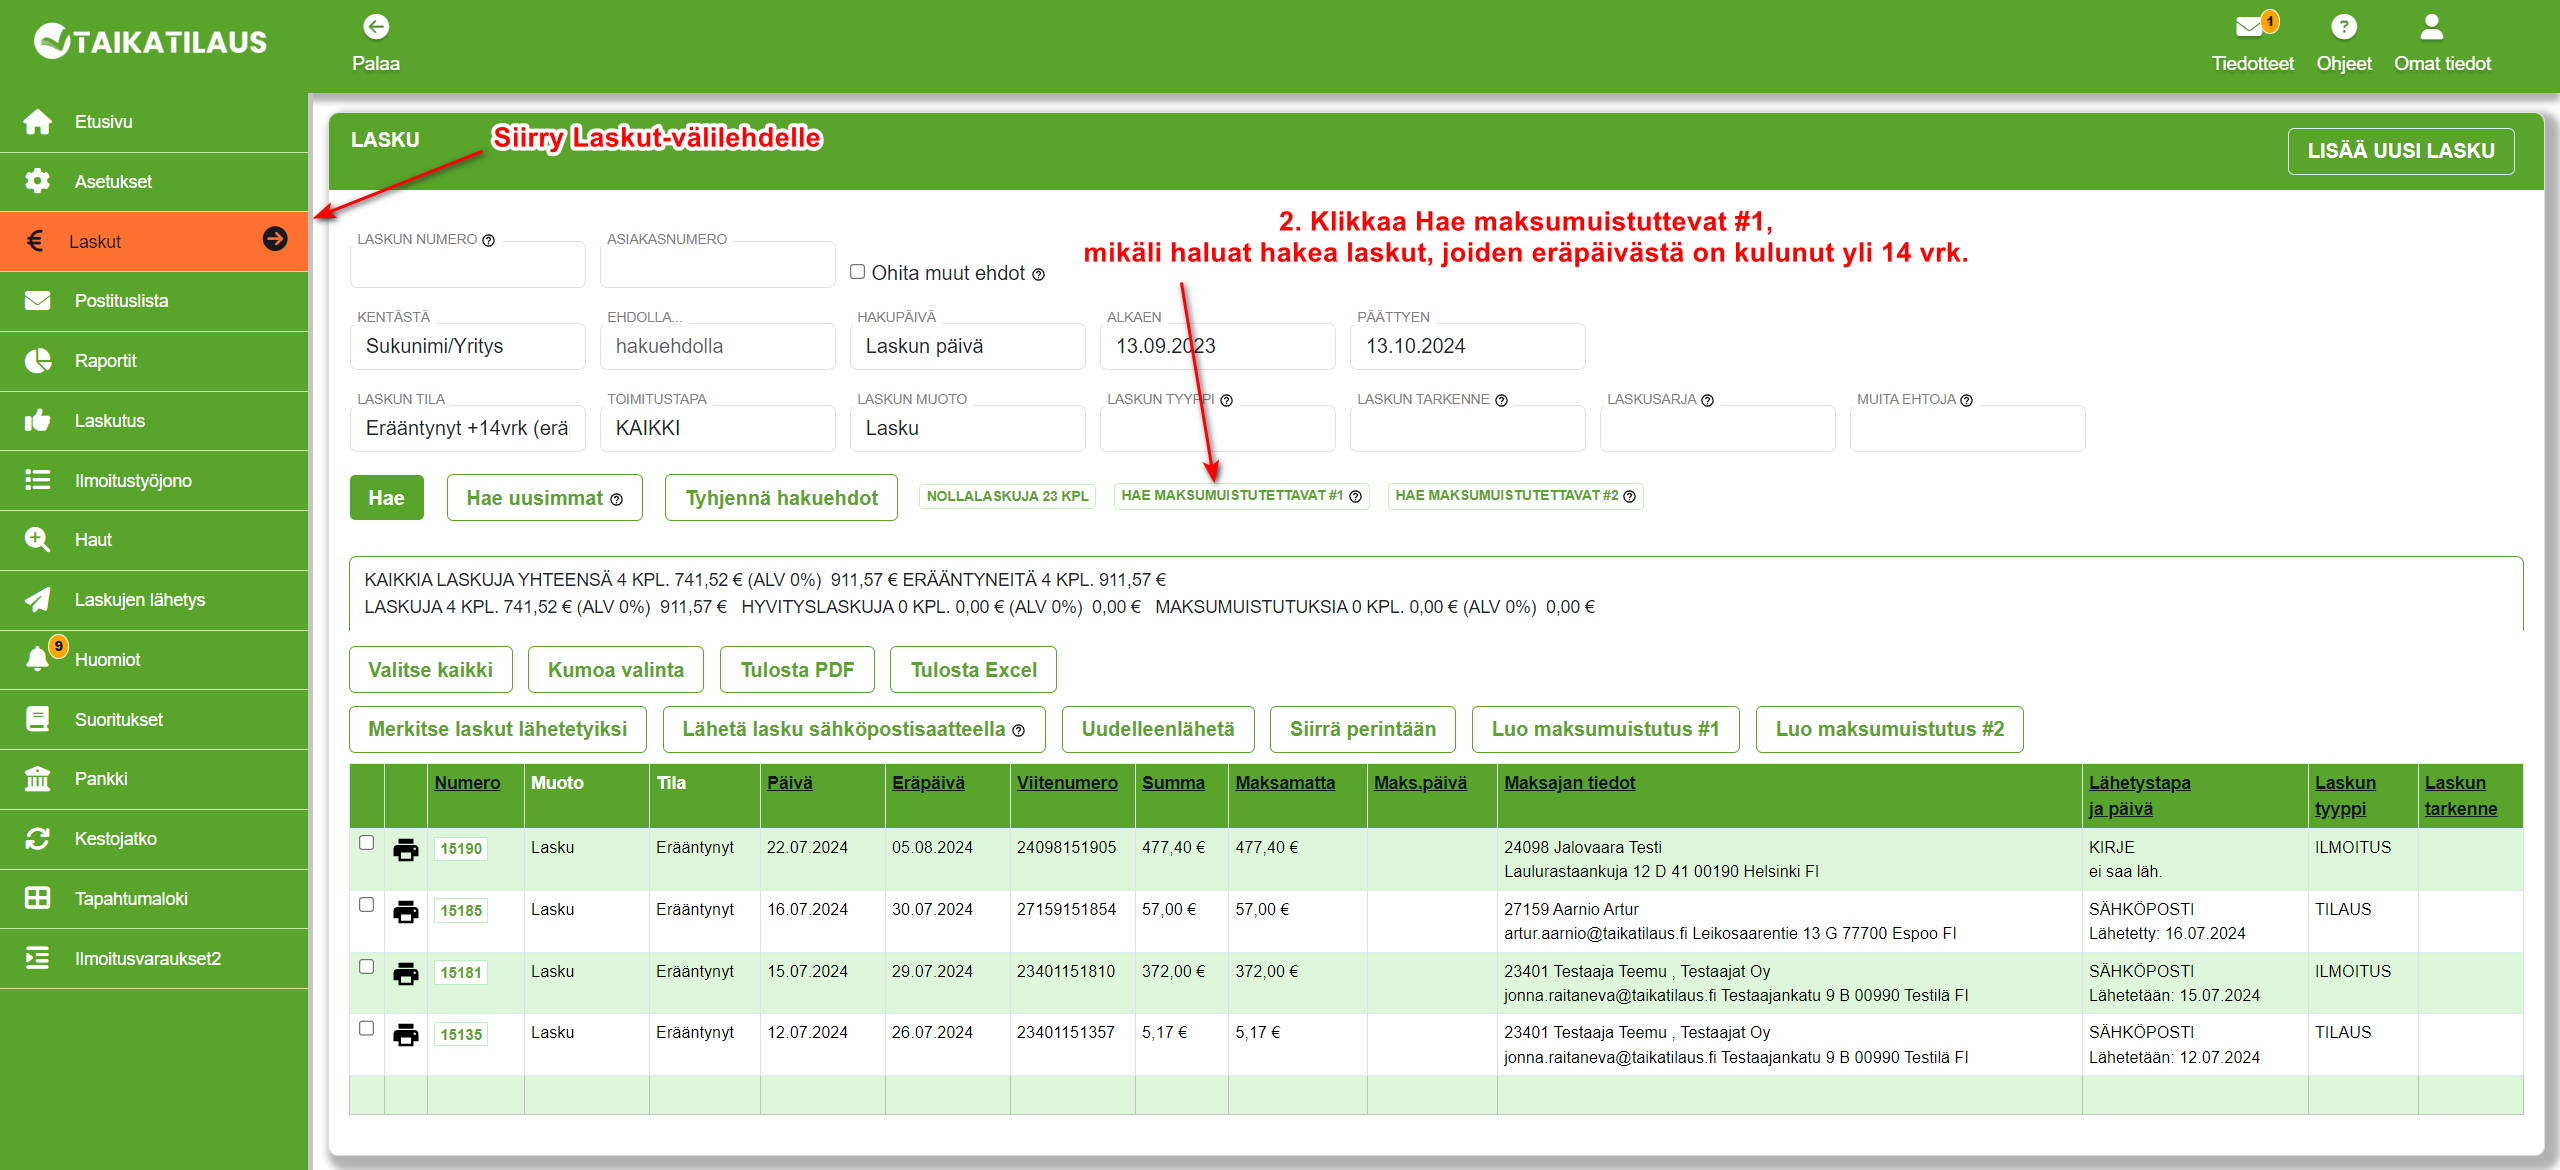The image size is (2560, 1170).
Task: Click printer icon for invoice 15135
Action: click(406, 1035)
